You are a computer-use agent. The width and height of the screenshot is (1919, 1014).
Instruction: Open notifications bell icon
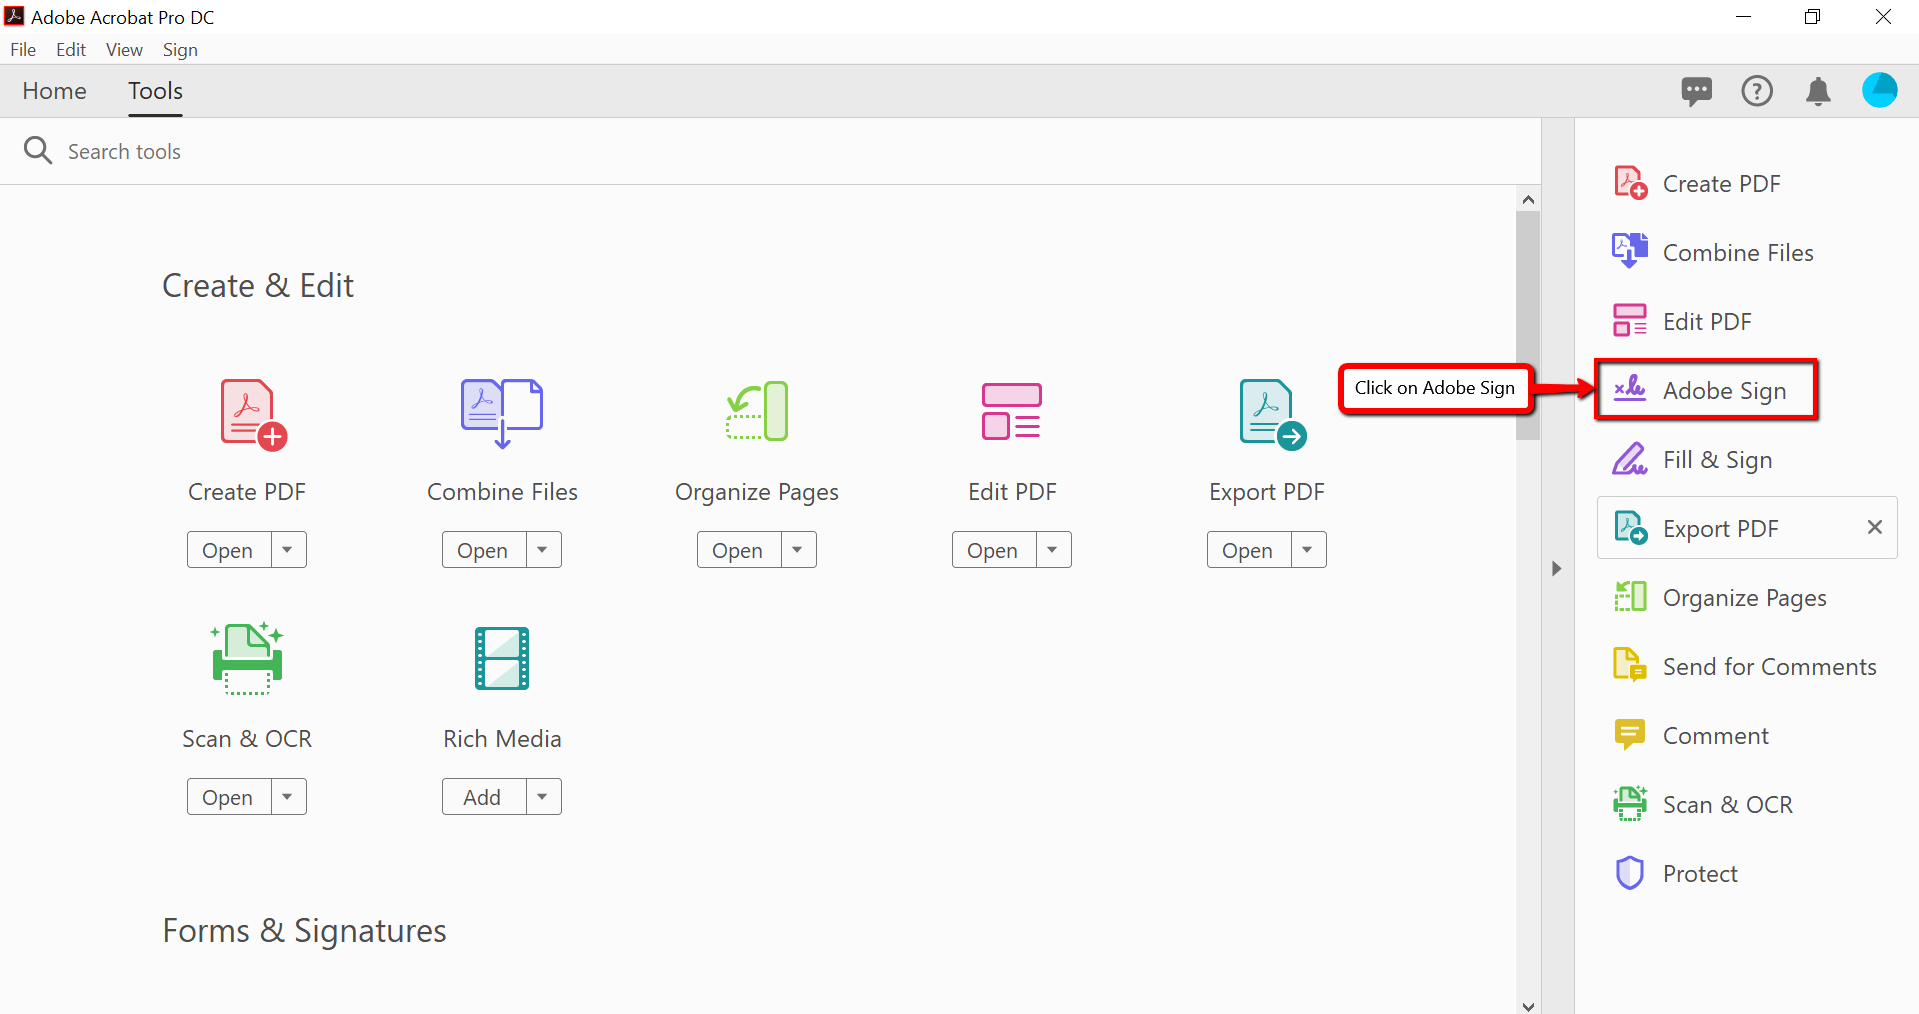(1818, 92)
